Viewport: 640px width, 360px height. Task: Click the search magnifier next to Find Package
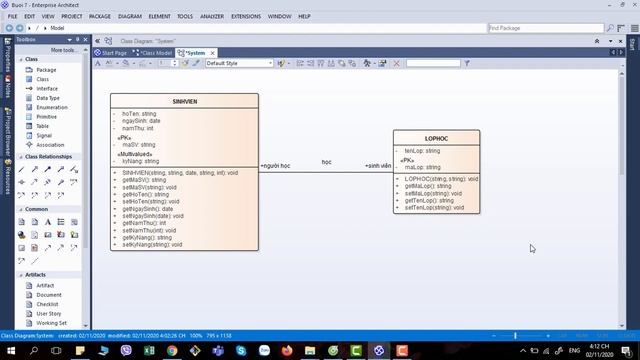pyautogui.click(x=610, y=28)
